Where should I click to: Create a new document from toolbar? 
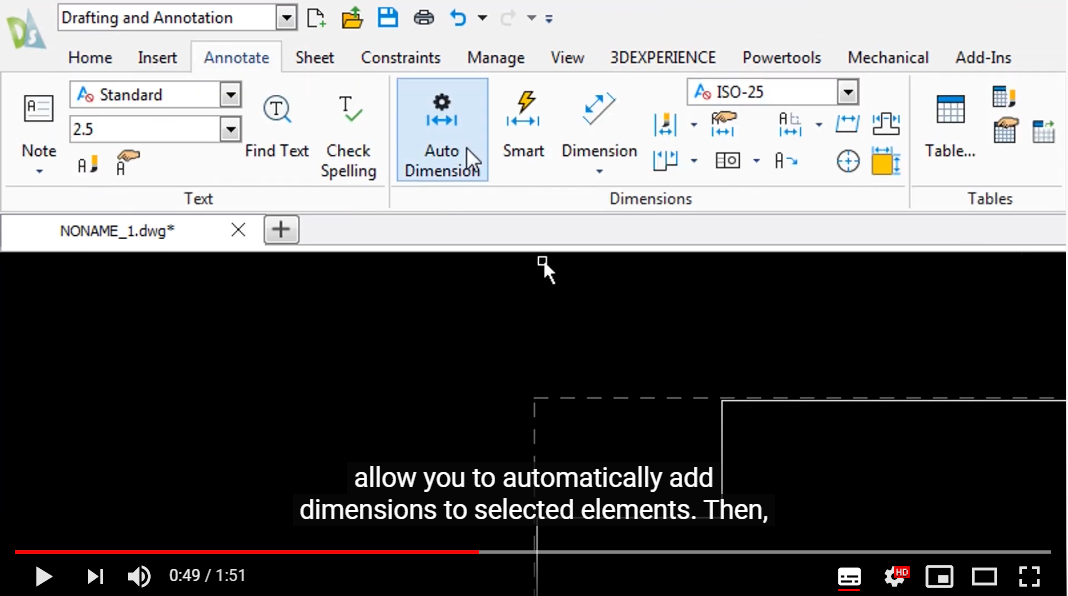[316, 18]
